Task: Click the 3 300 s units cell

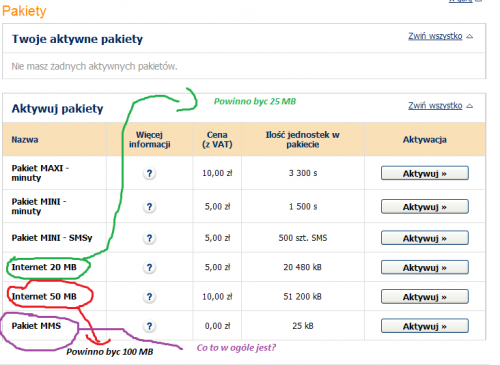Action: coord(303,173)
